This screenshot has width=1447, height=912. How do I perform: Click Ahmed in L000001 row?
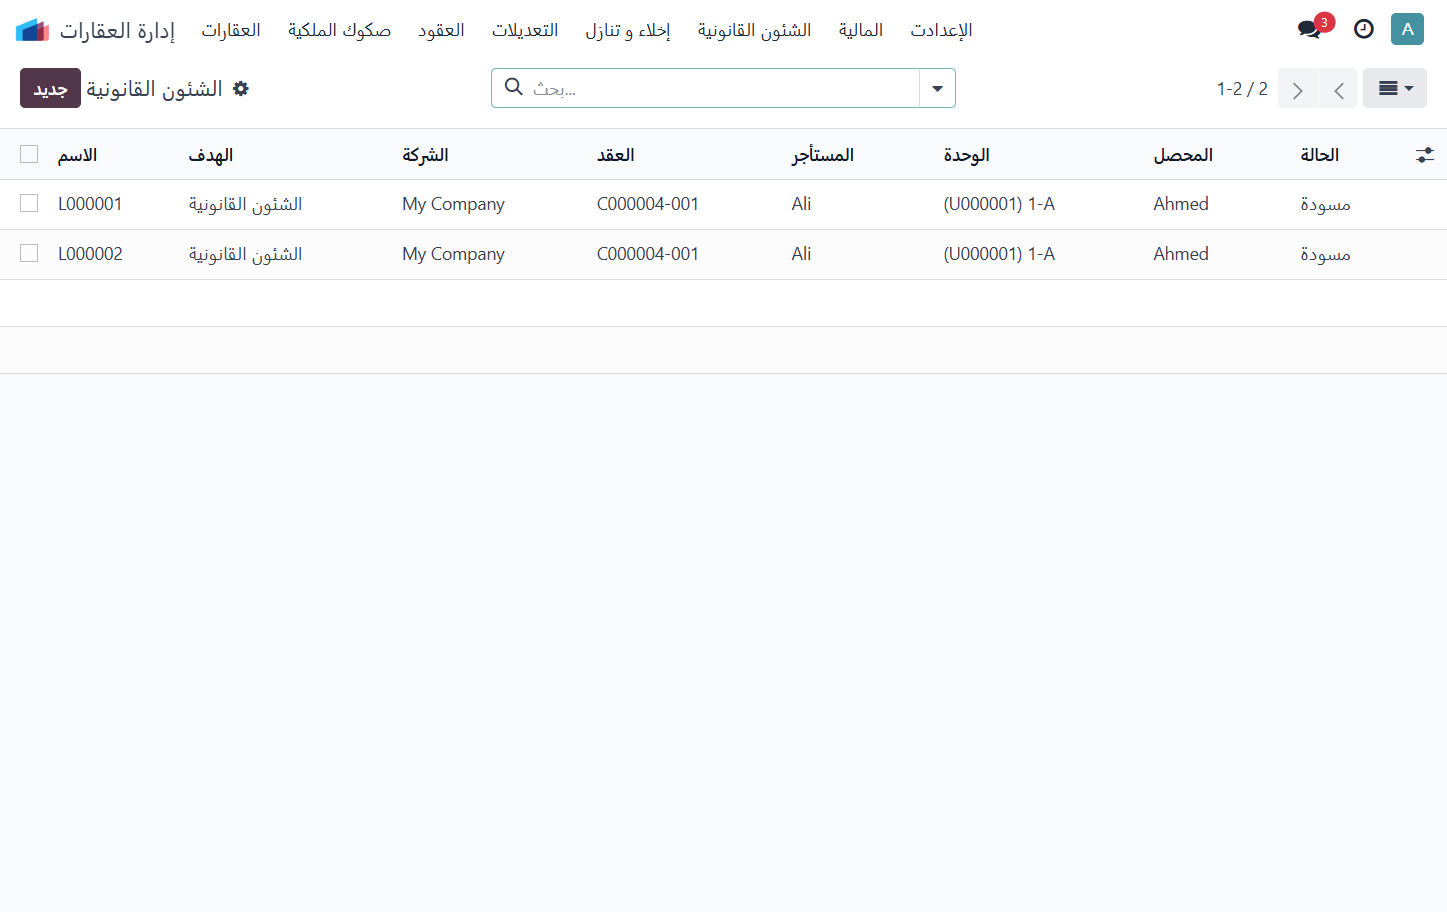click(1181, 204)
